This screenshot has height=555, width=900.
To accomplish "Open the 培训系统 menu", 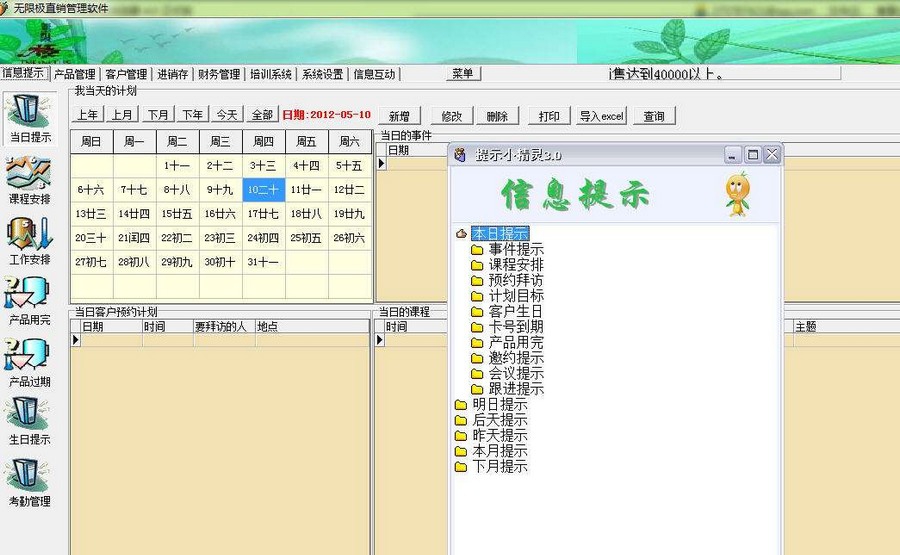I will [271, 74].
